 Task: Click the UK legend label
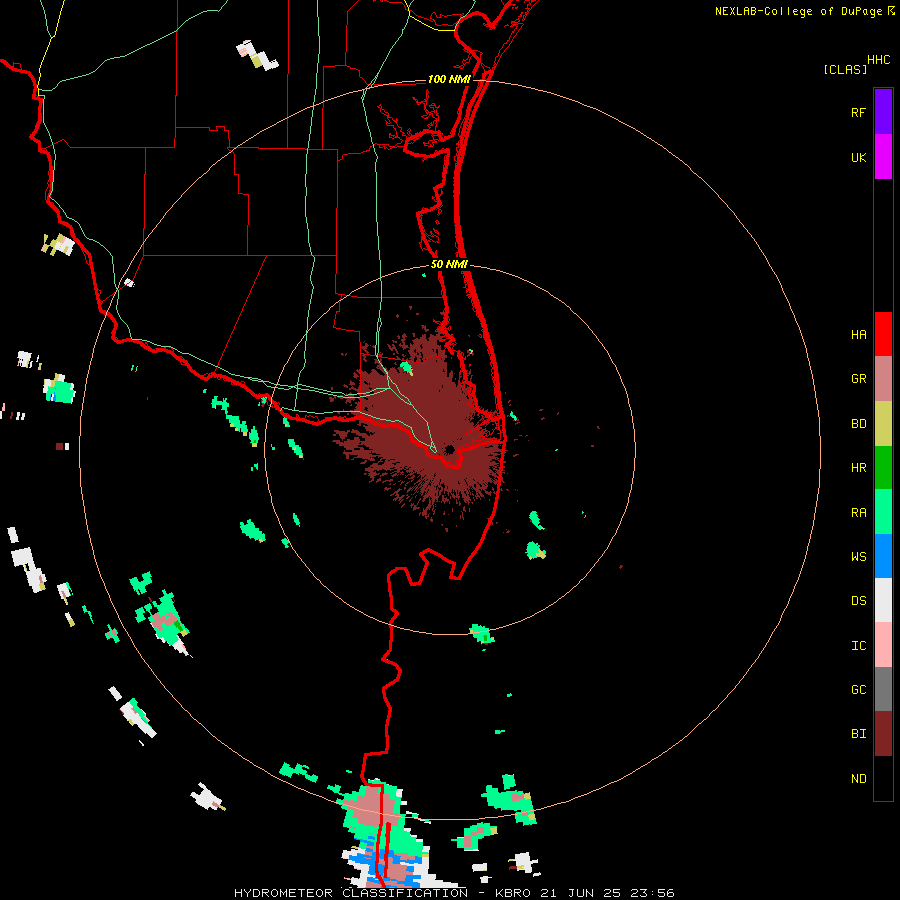point(858,157)
